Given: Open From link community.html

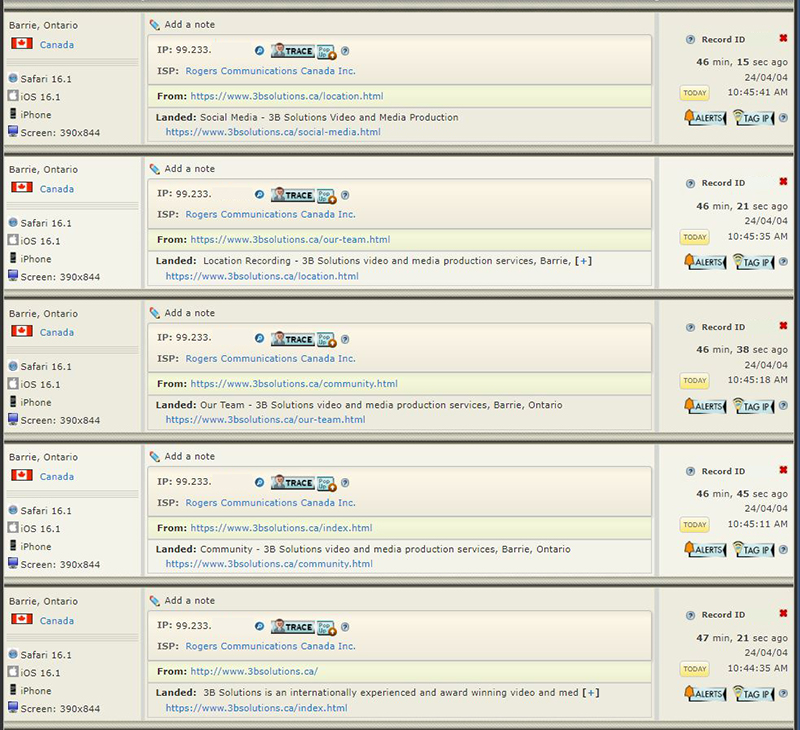Looking at the screenshot, I should pyautogui.click(x=294, y=384).
